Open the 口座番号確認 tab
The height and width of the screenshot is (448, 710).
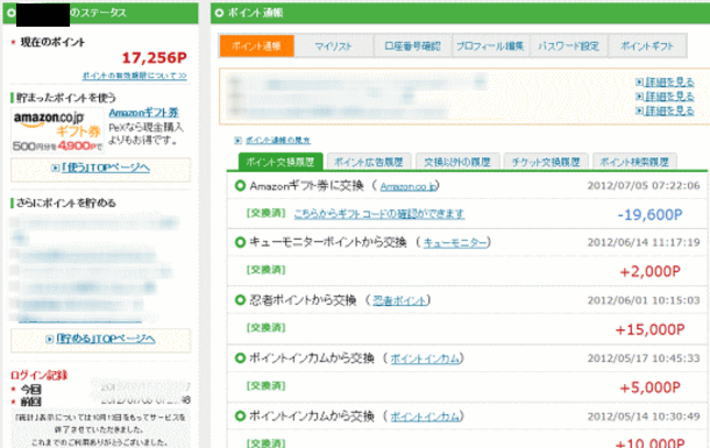[413, 46]
